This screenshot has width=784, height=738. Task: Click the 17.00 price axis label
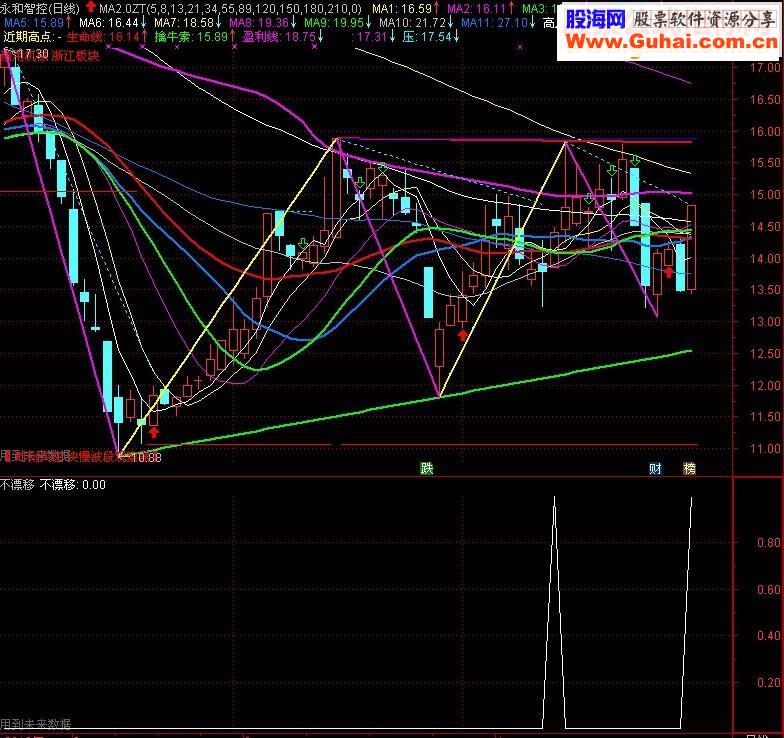pyautogui.click(x=764, y=68)
